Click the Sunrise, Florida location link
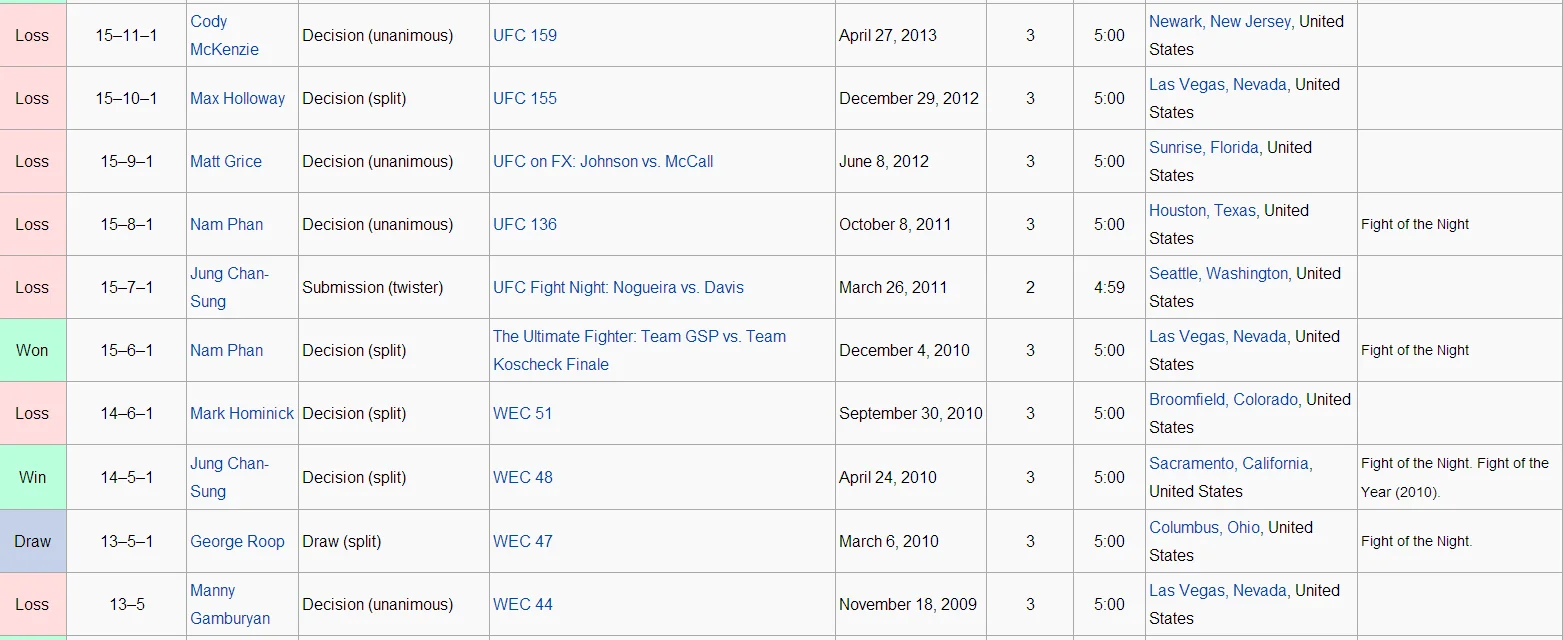This screenshot has width=1563, height=640. 1203,147
